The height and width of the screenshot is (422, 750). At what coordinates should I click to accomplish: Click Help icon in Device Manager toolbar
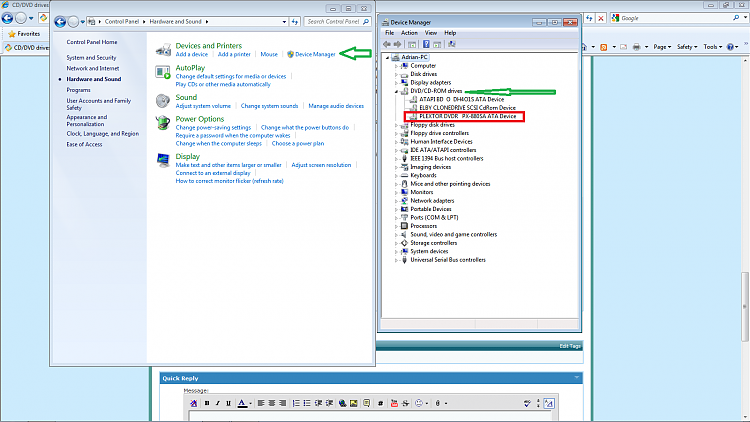pos(426,44)
